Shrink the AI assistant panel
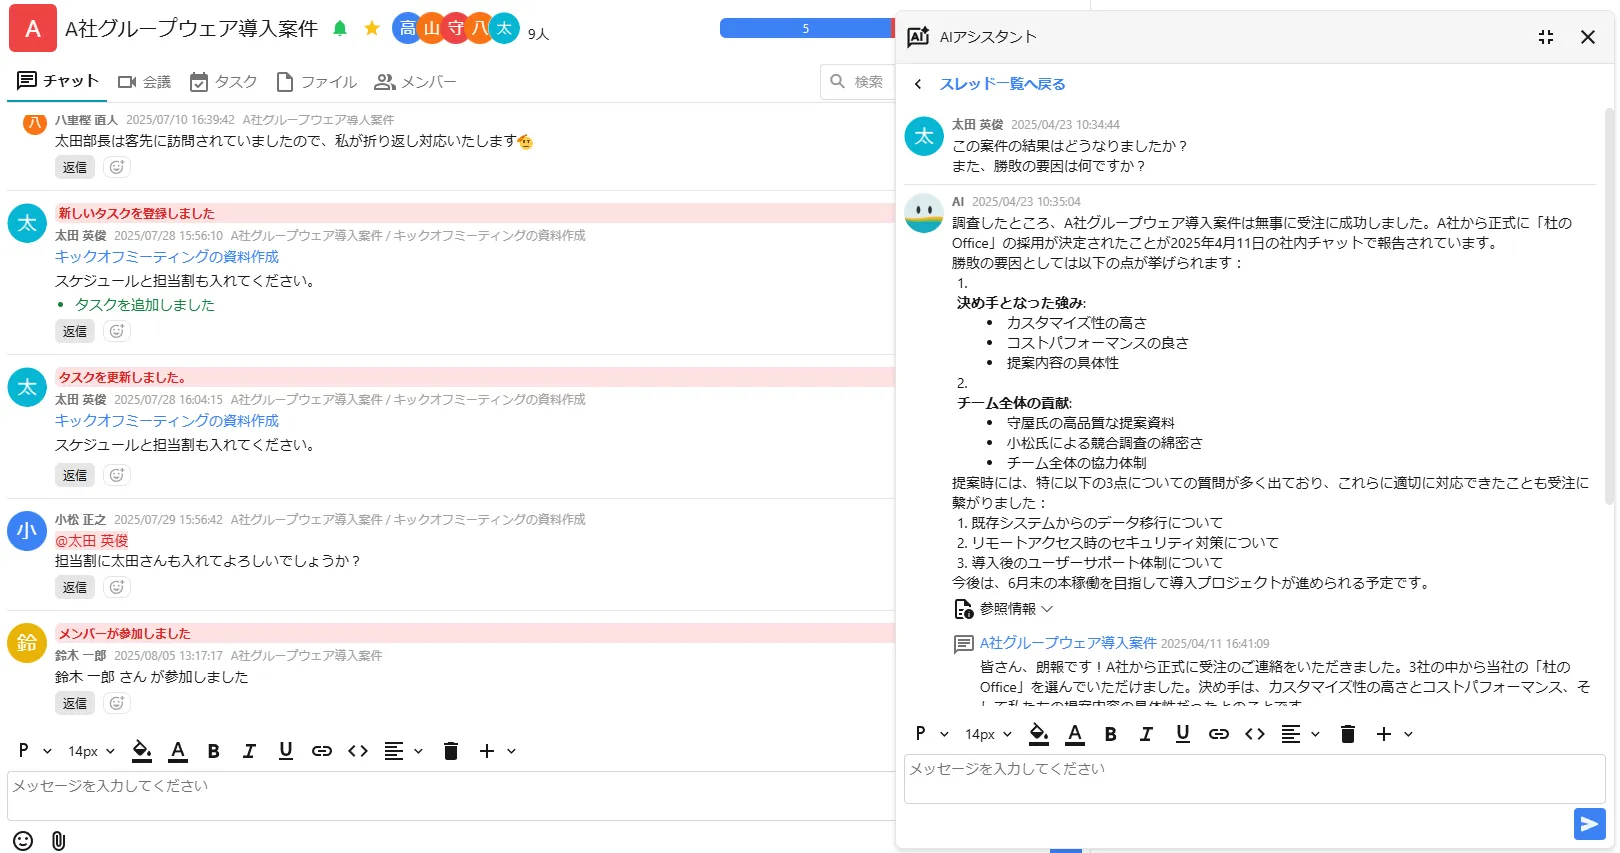The width and height of the screenshot is (1620, 853). (1546, 37)
